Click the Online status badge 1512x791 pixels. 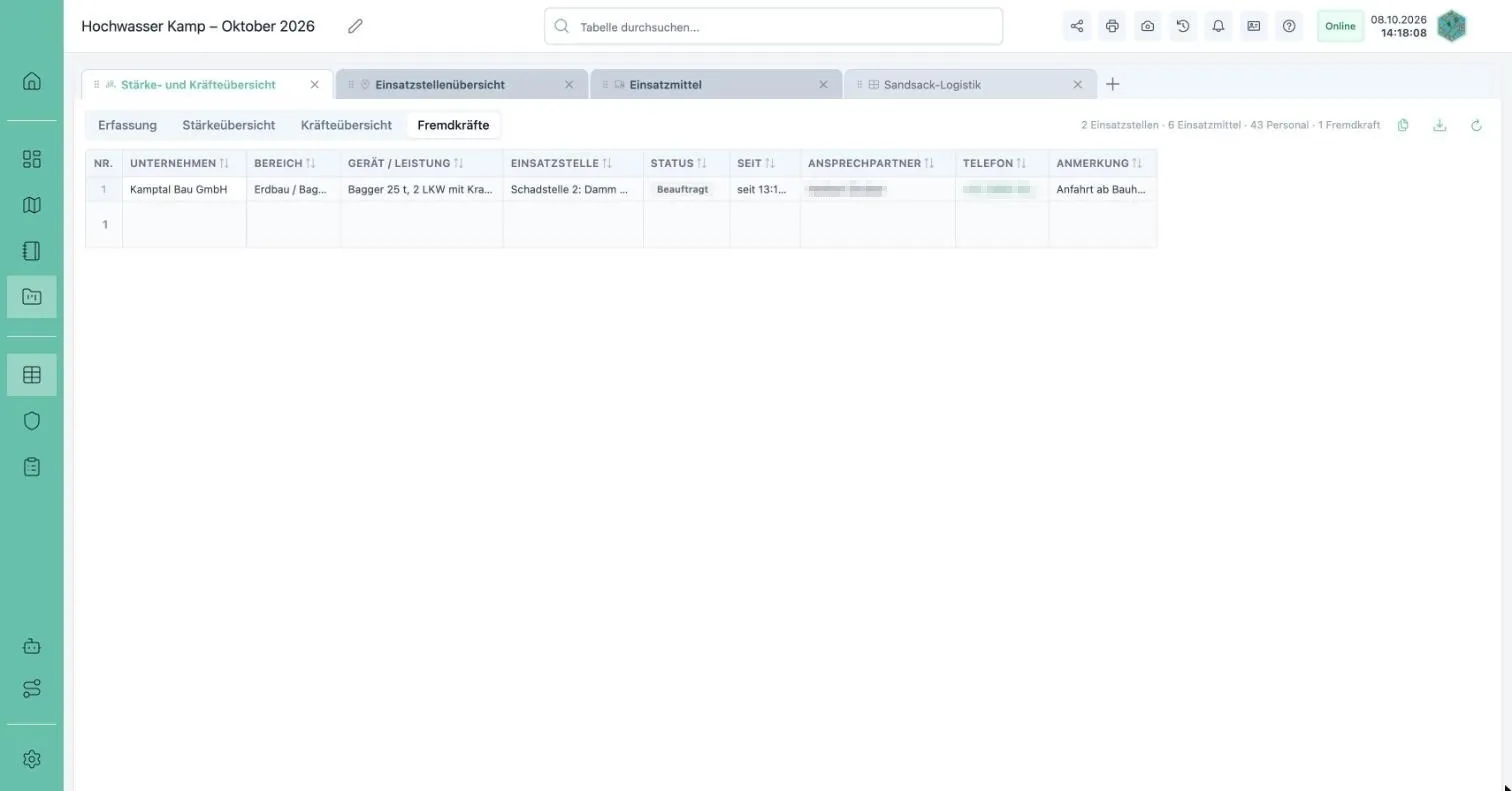click(x=1340, y=26)
